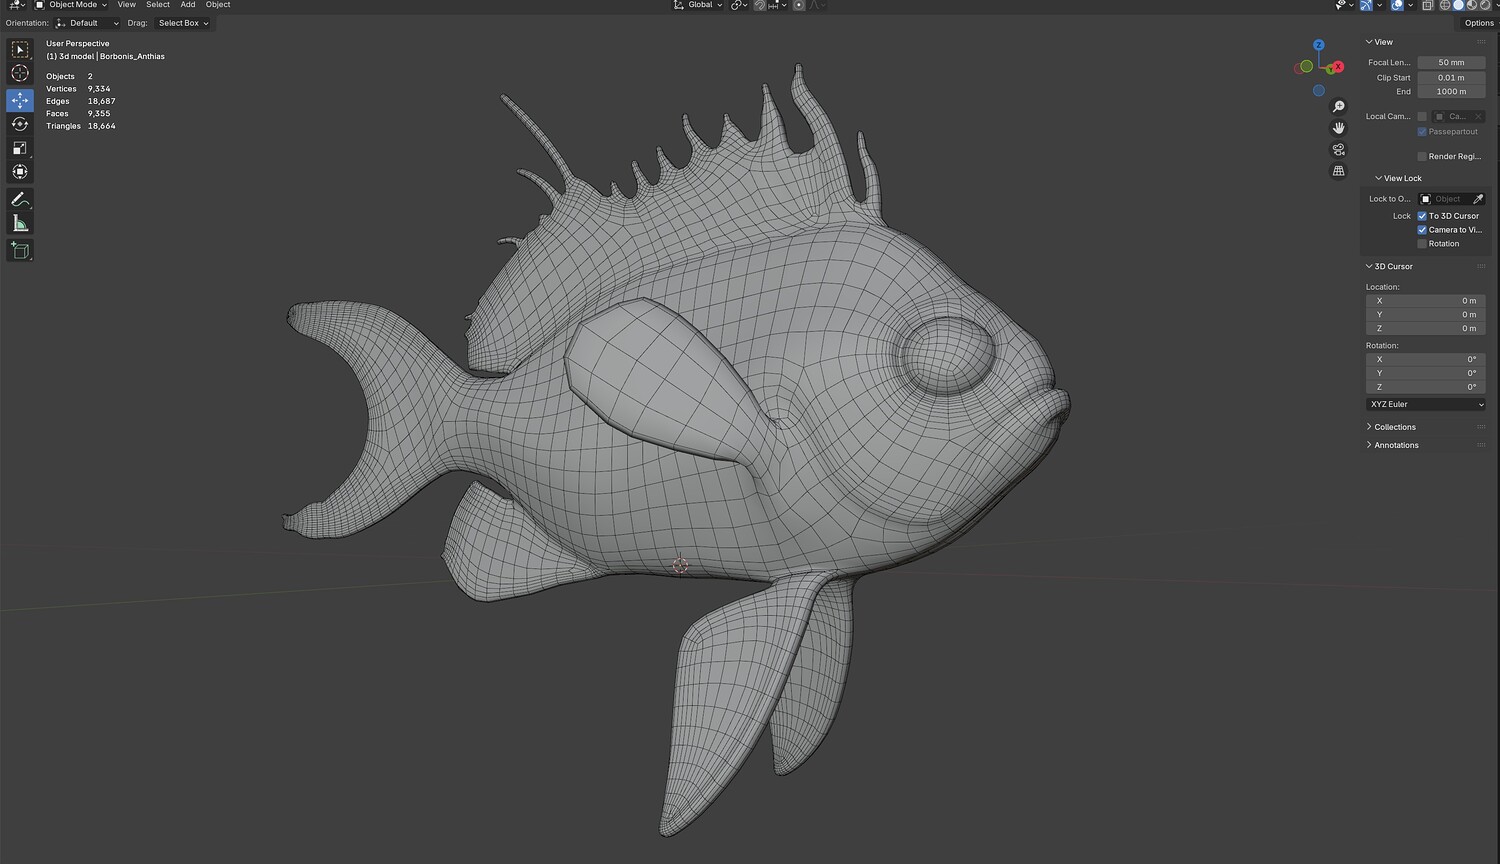The width and height of the screenshot is (1500, 864).
Task: Click the 3D Cursor Location Z field
Action: click(1425, 329)
